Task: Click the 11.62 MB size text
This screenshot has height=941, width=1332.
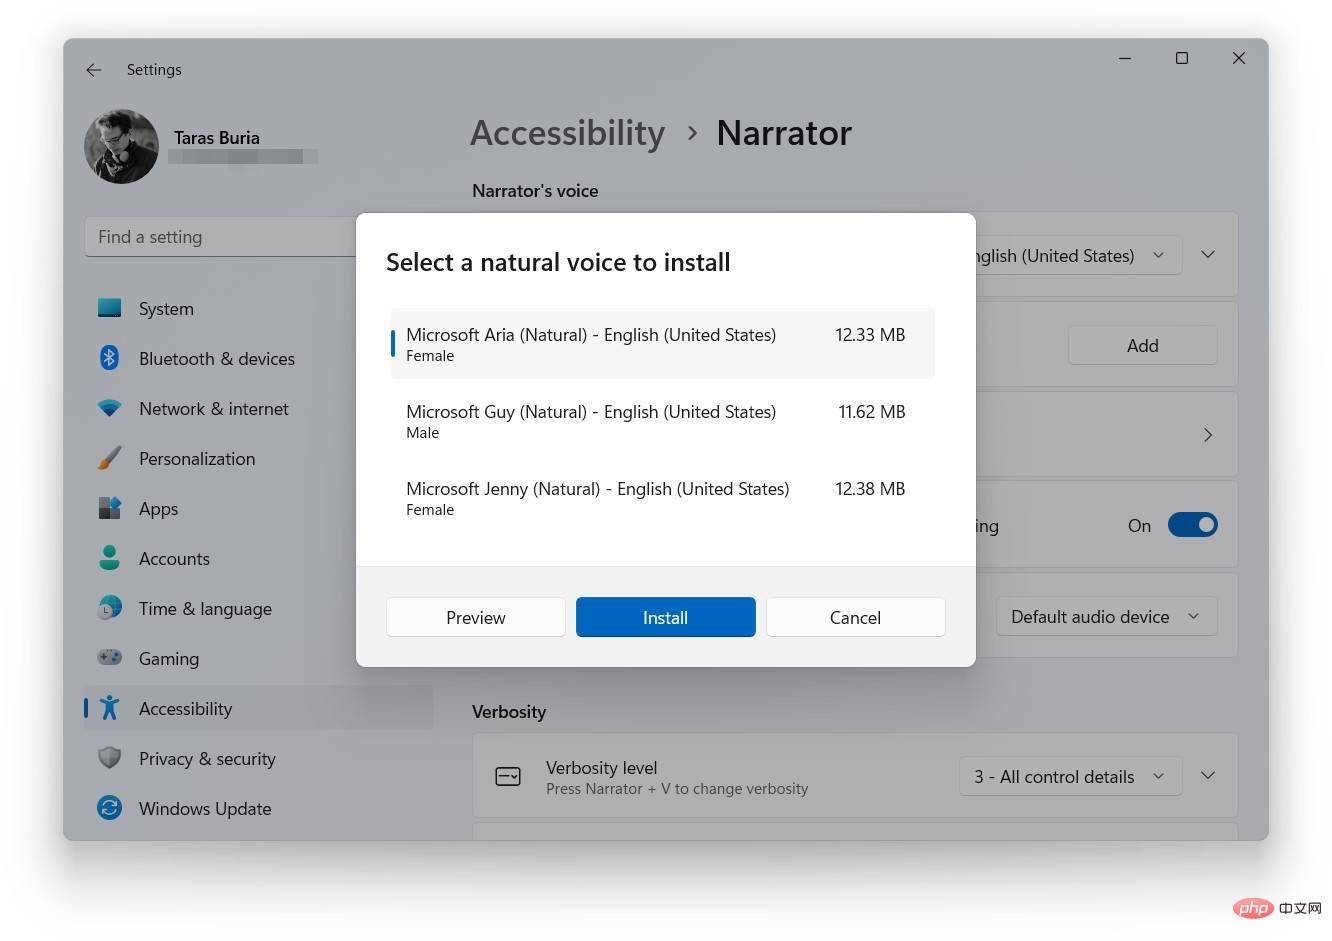Action: pyautogui.click(x=872, y=412)
